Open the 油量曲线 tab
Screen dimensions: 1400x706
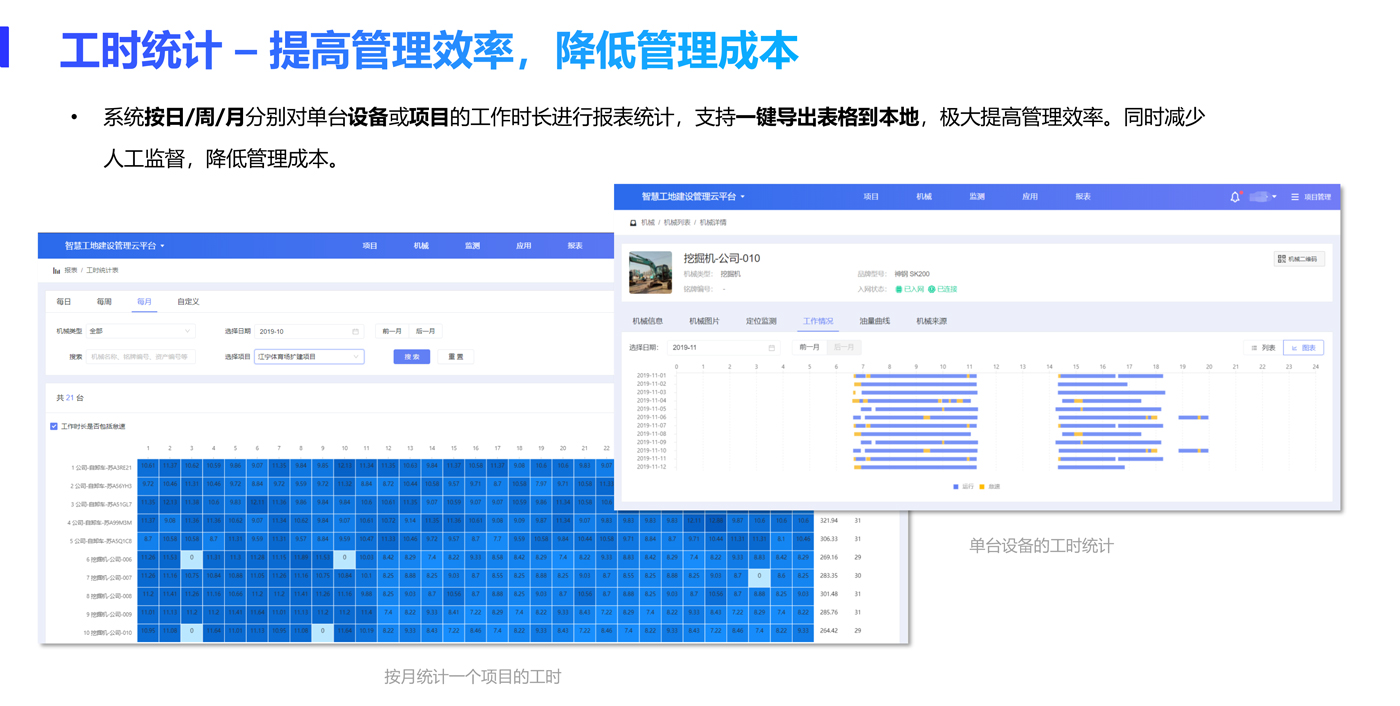coord(874,321)
